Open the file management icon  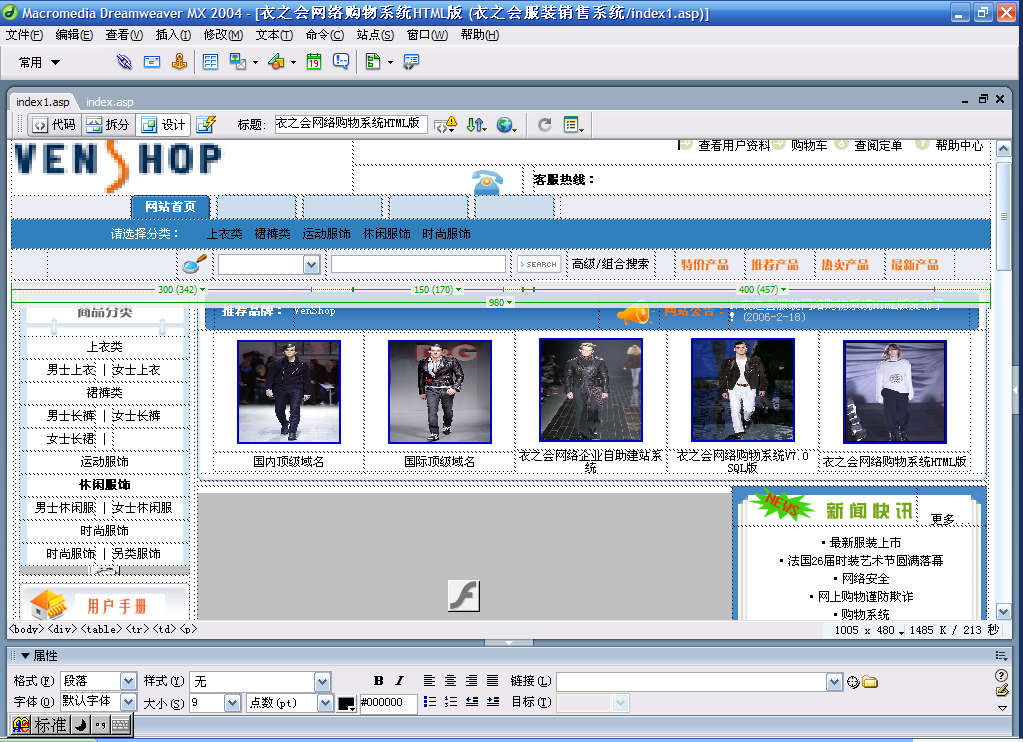pos(476,125)
